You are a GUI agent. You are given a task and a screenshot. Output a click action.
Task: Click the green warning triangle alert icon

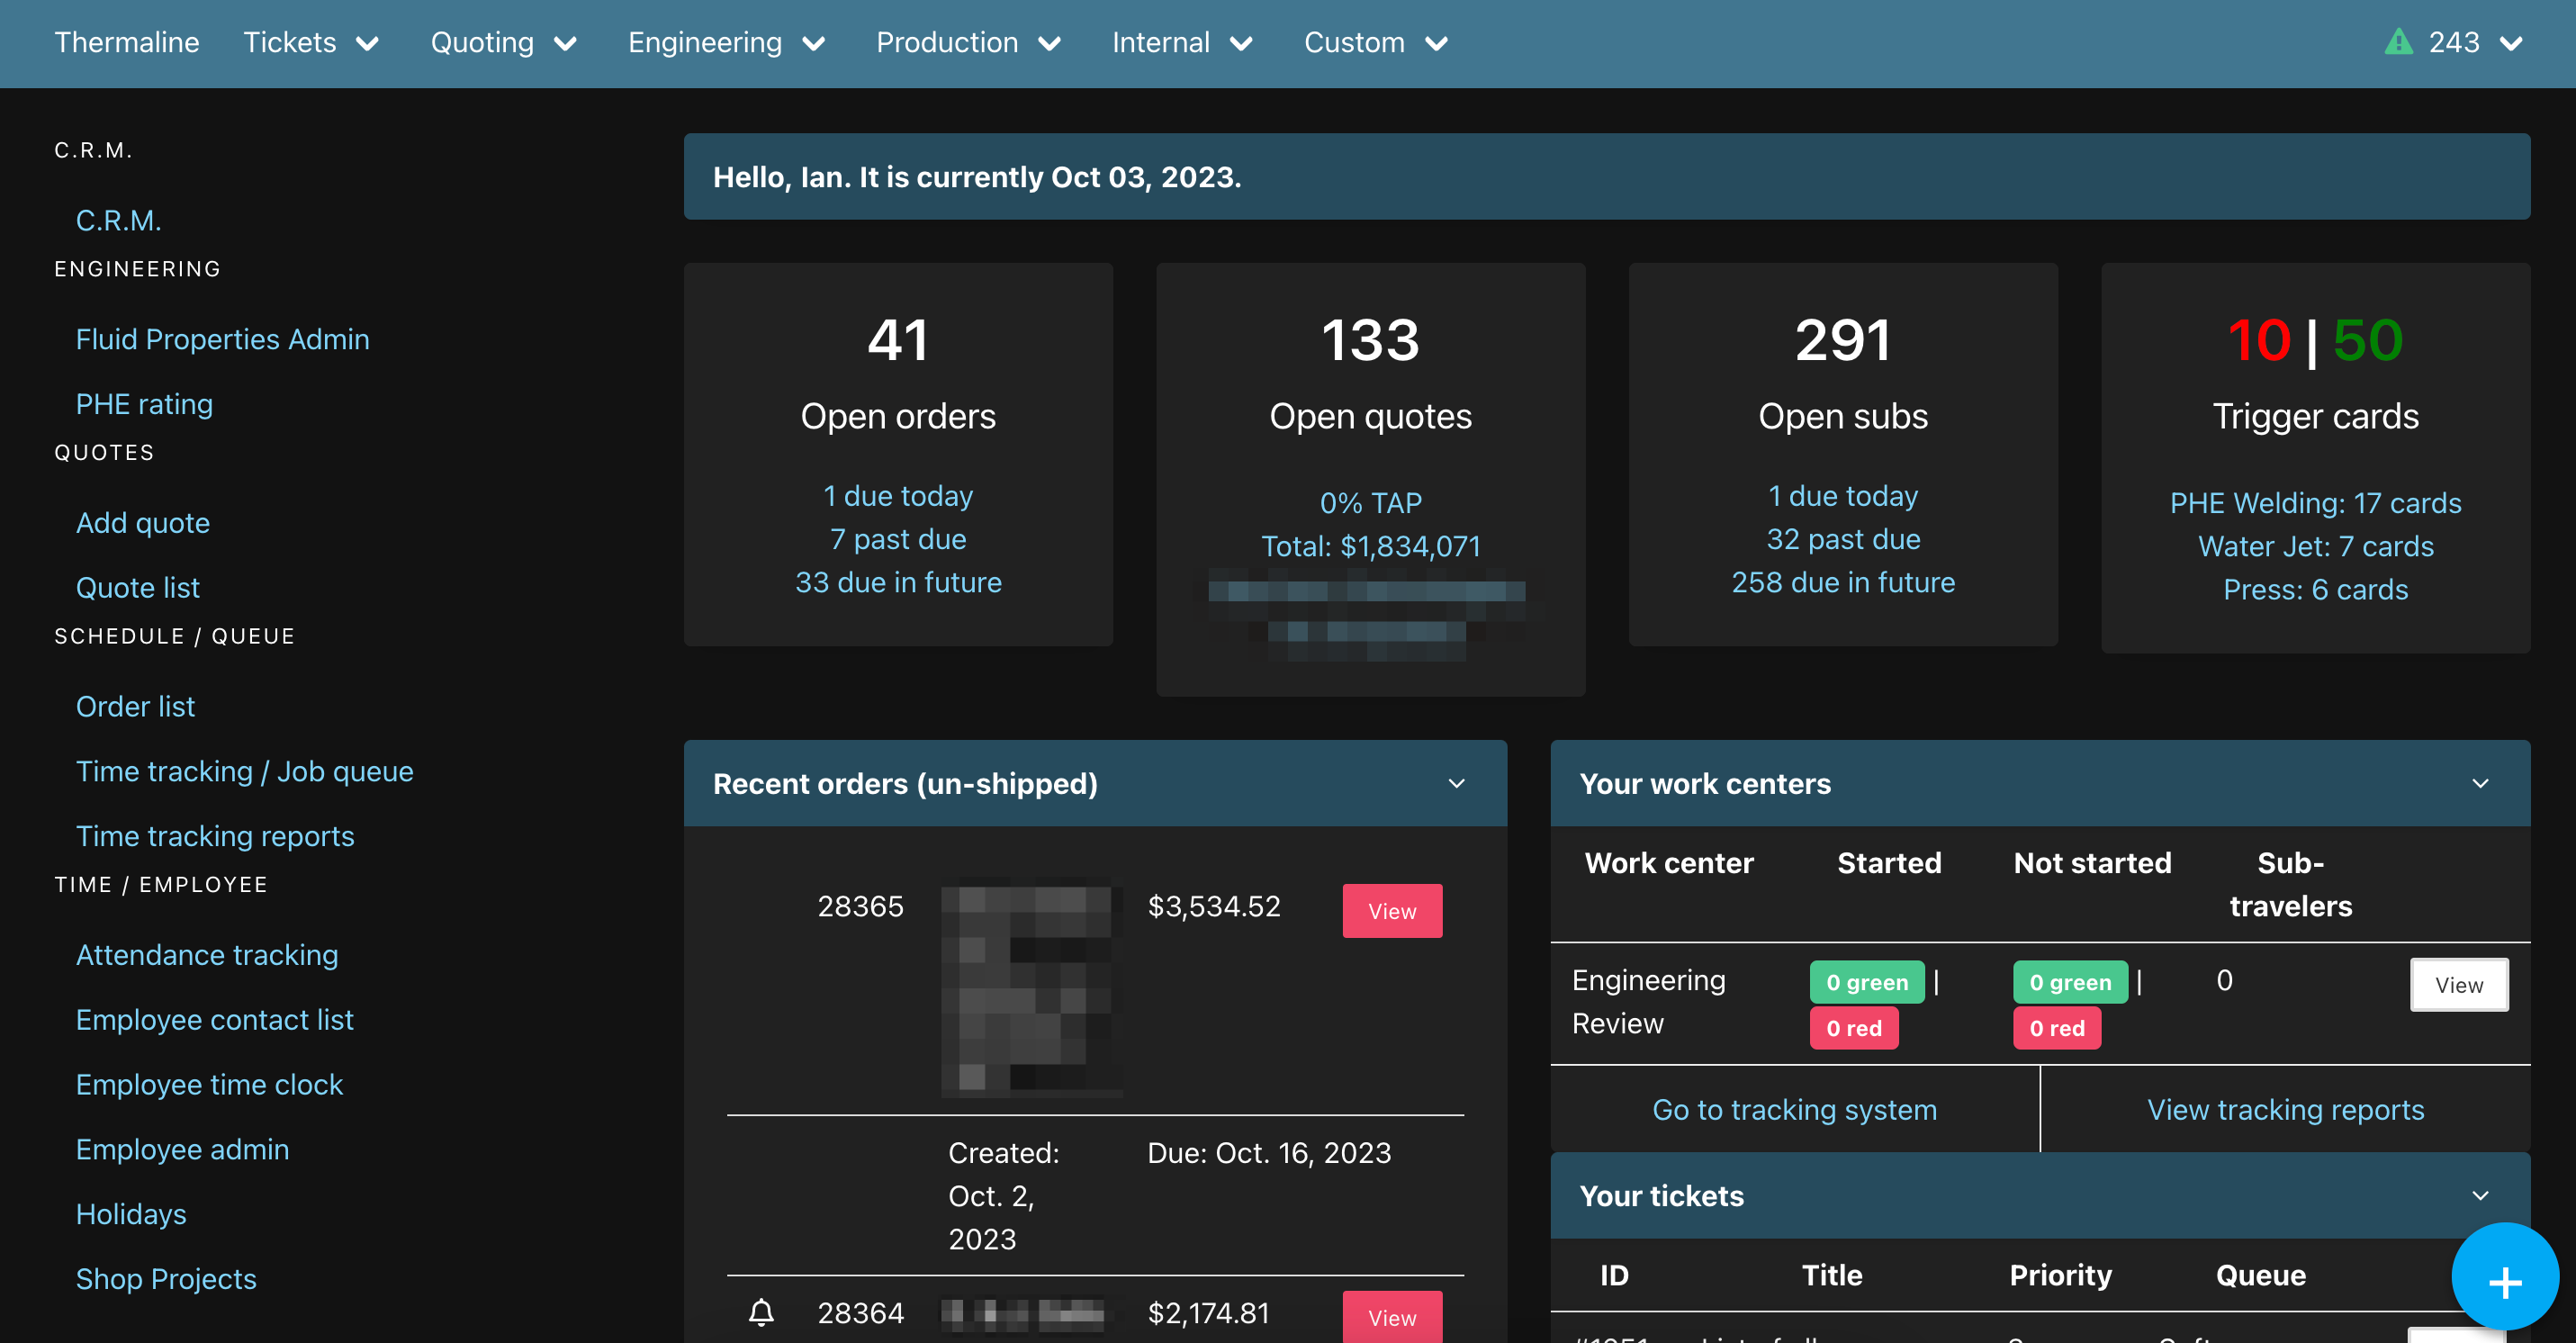coord(2398,43)
